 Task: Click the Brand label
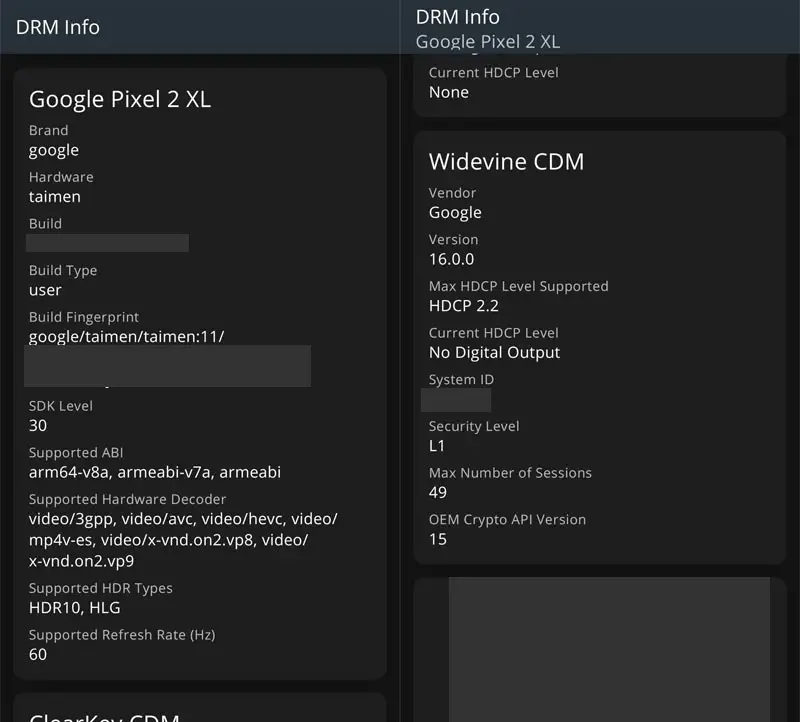(x=48, y=130)
